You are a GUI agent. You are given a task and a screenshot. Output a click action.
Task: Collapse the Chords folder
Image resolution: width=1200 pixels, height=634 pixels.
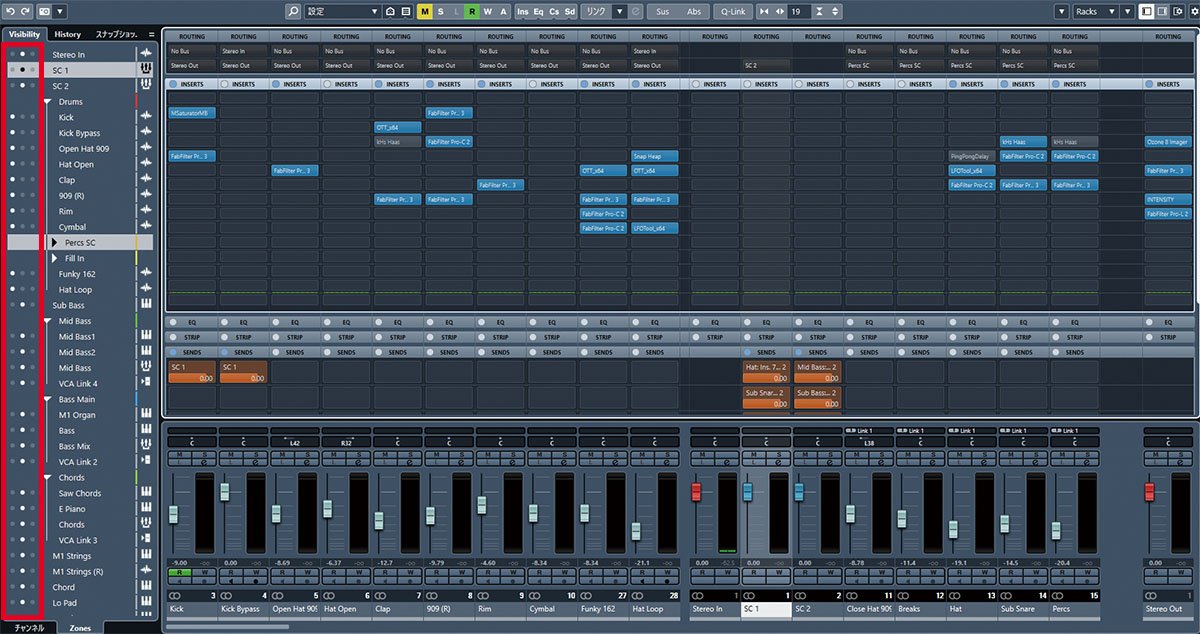(x=47, y=478)
